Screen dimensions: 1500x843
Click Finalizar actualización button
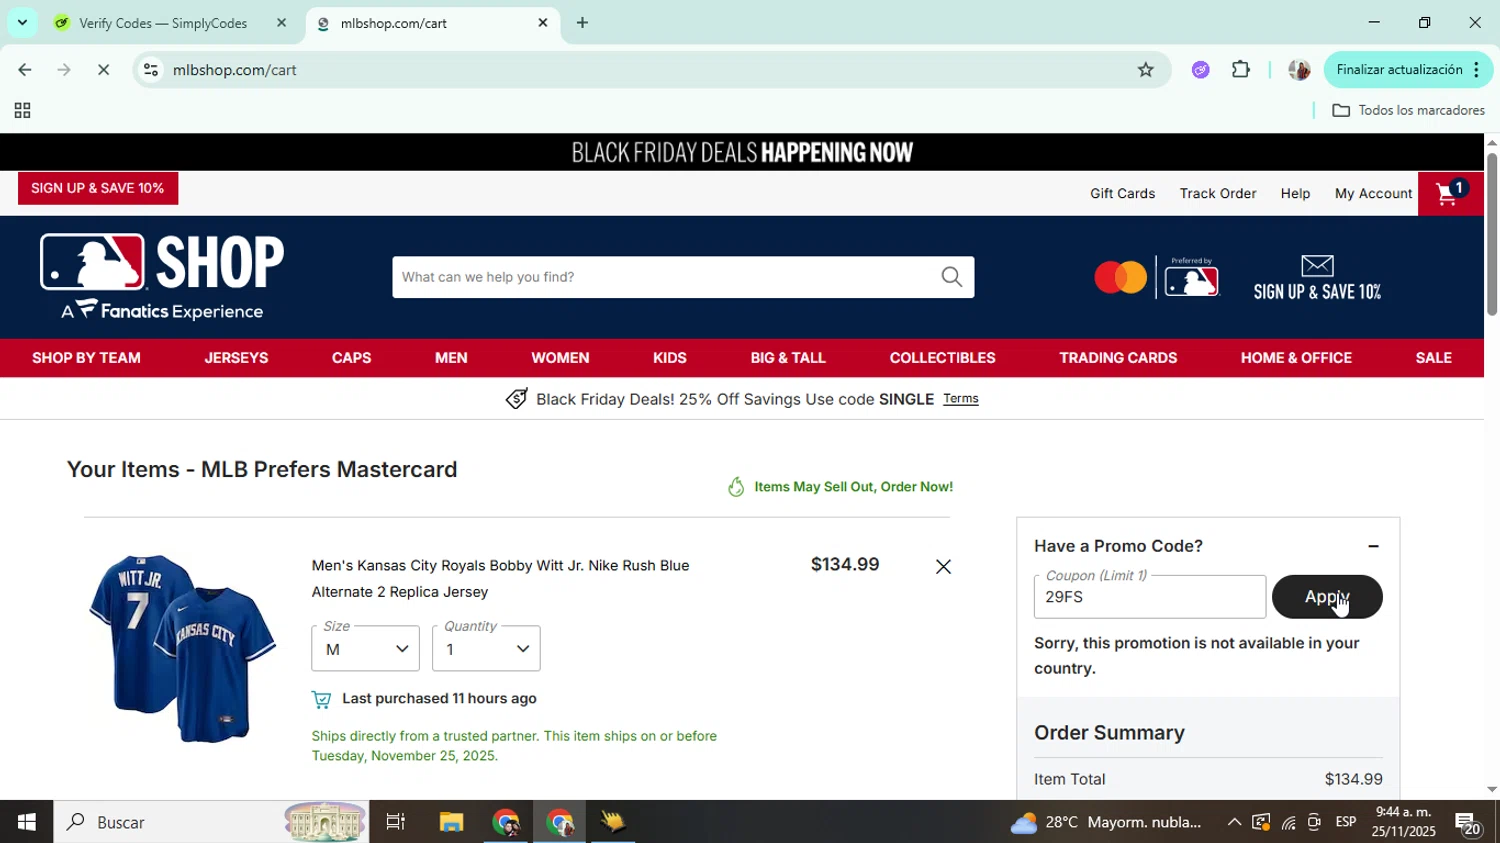click(1408, 70)
